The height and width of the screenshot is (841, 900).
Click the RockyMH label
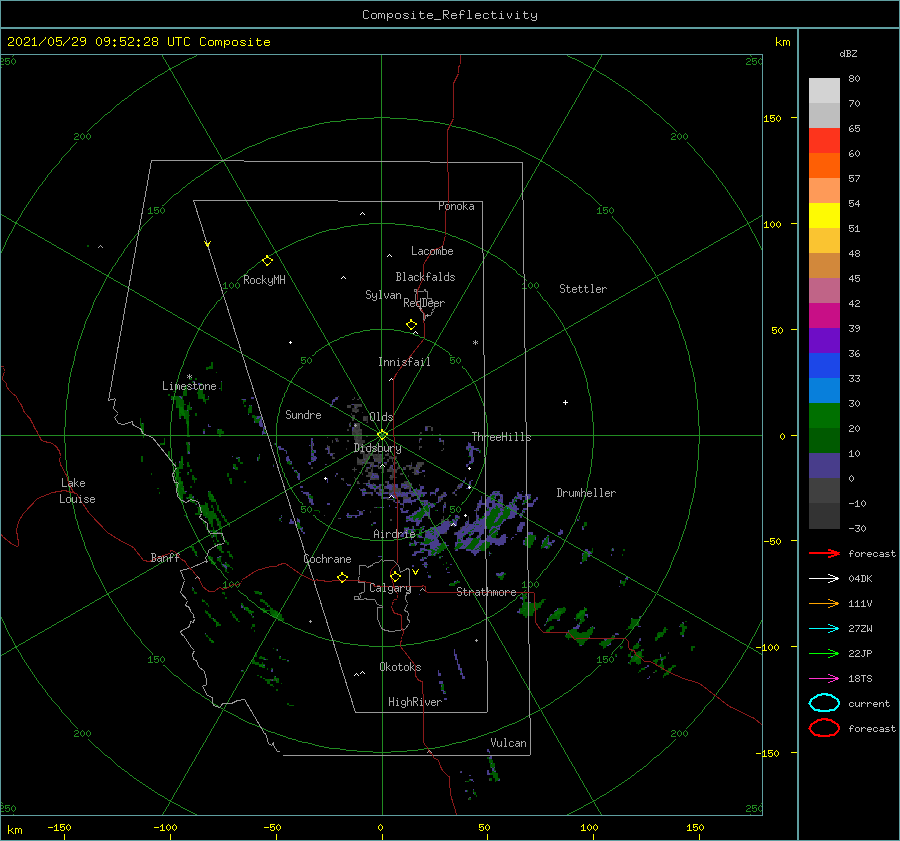click(264, 280)
